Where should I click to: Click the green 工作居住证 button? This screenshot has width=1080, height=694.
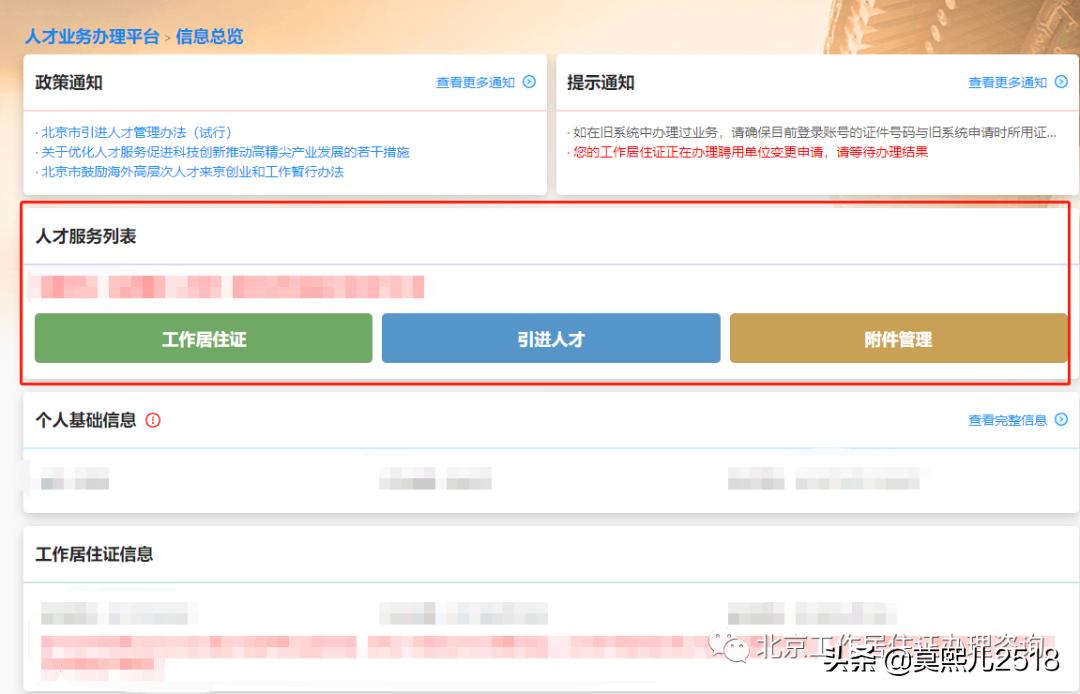tap(203, 338)
